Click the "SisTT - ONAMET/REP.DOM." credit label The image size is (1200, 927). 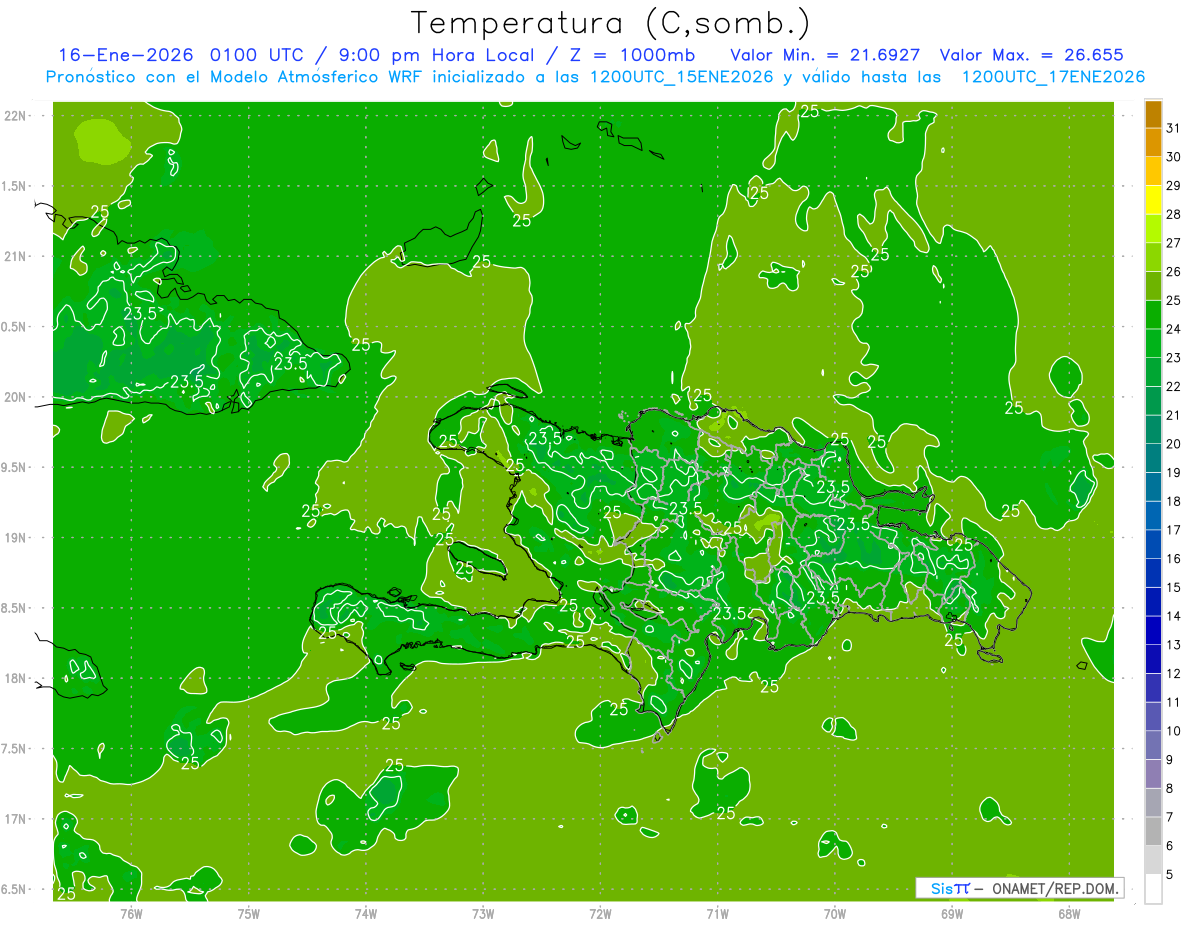click(x=1019, y=888)
